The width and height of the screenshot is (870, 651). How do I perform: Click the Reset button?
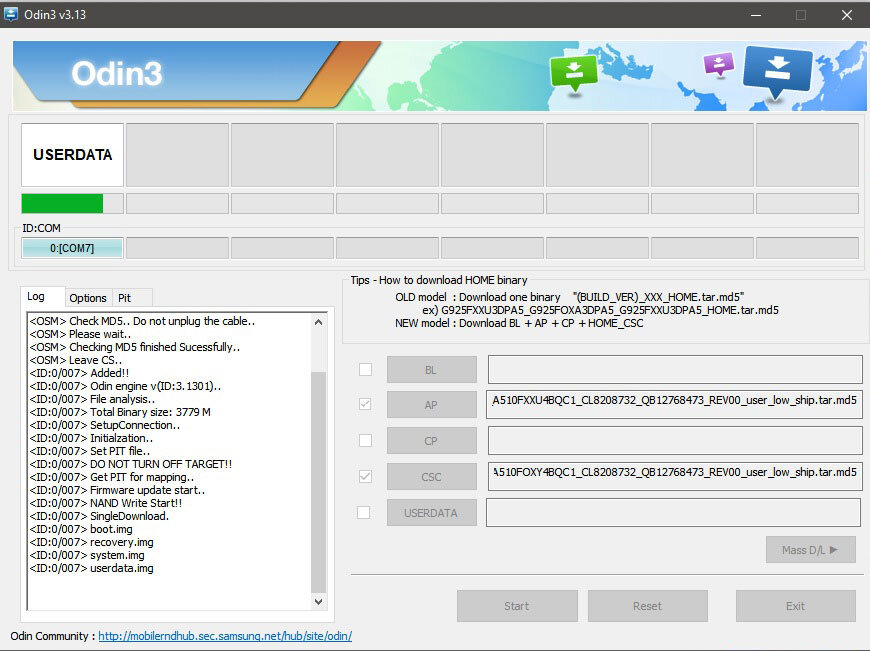click(x=648, y=606)
